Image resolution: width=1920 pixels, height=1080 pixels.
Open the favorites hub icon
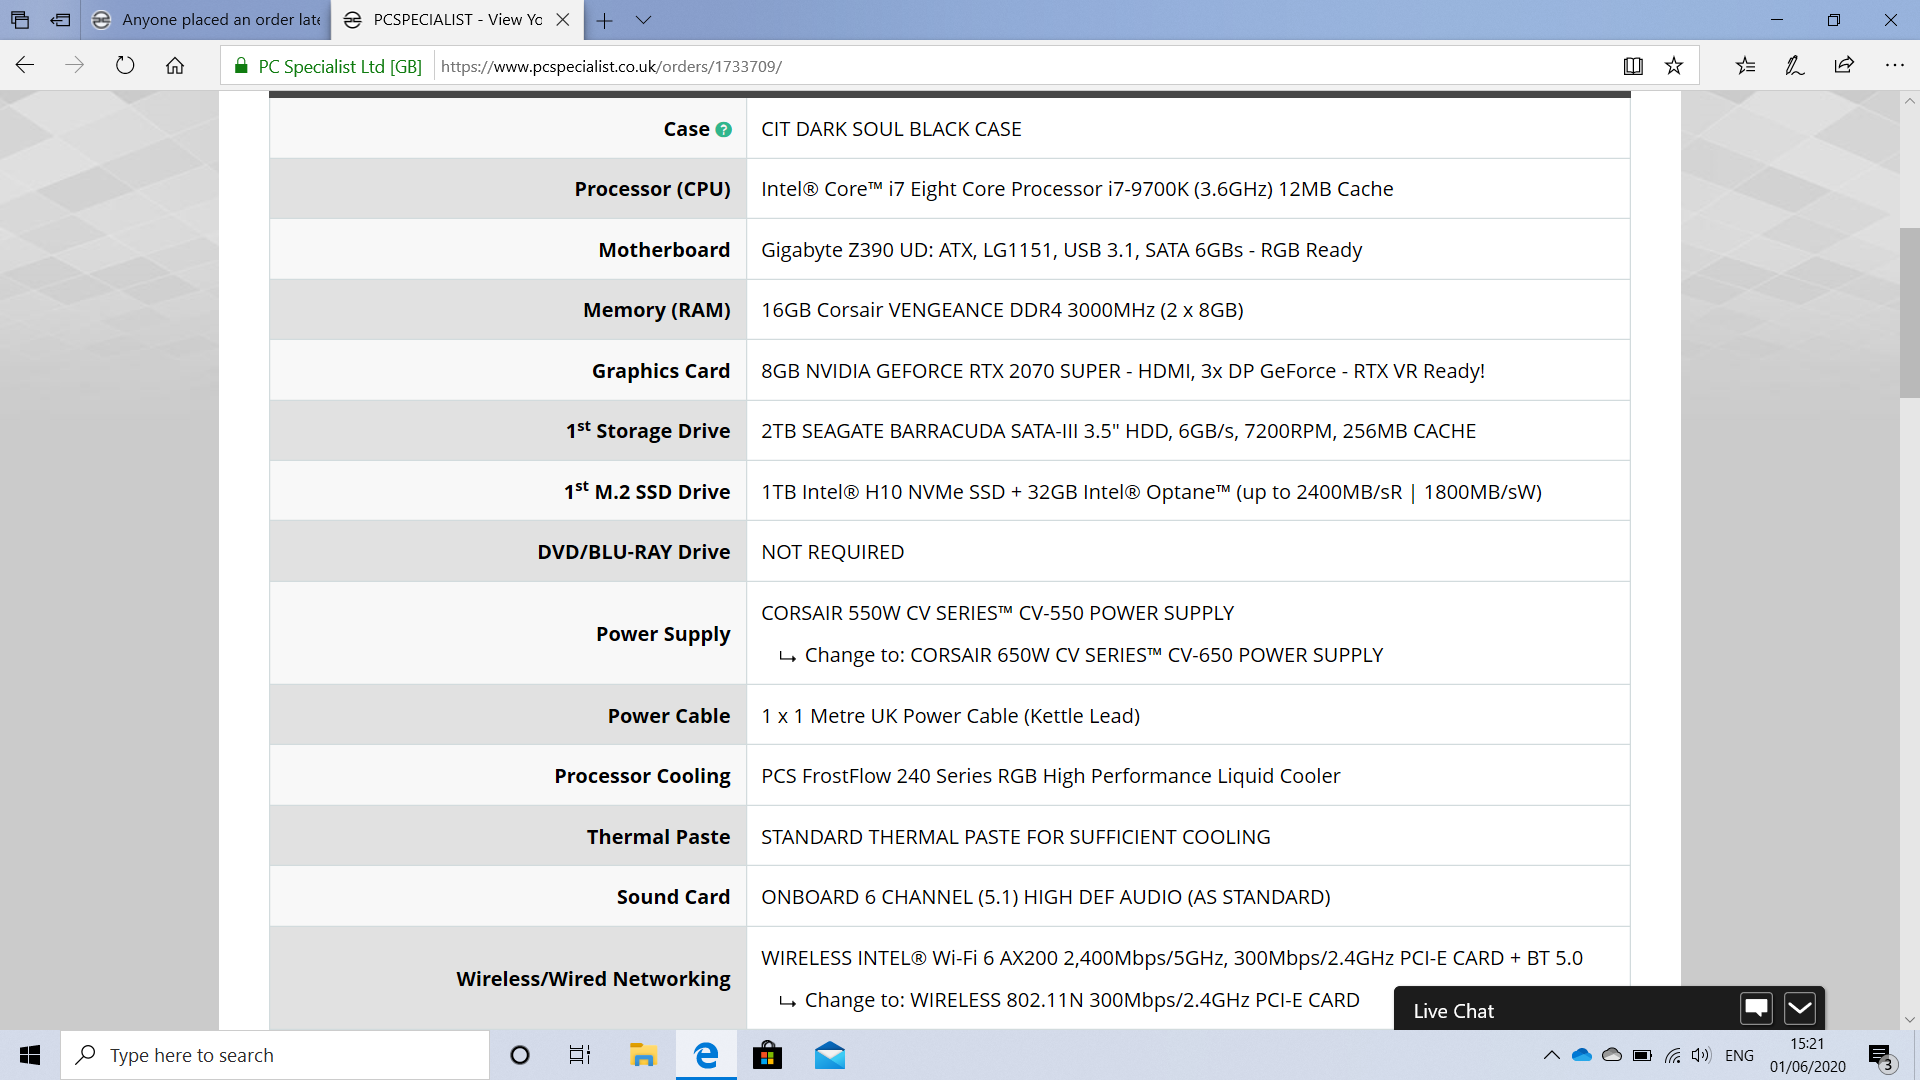pos(1745,66)
